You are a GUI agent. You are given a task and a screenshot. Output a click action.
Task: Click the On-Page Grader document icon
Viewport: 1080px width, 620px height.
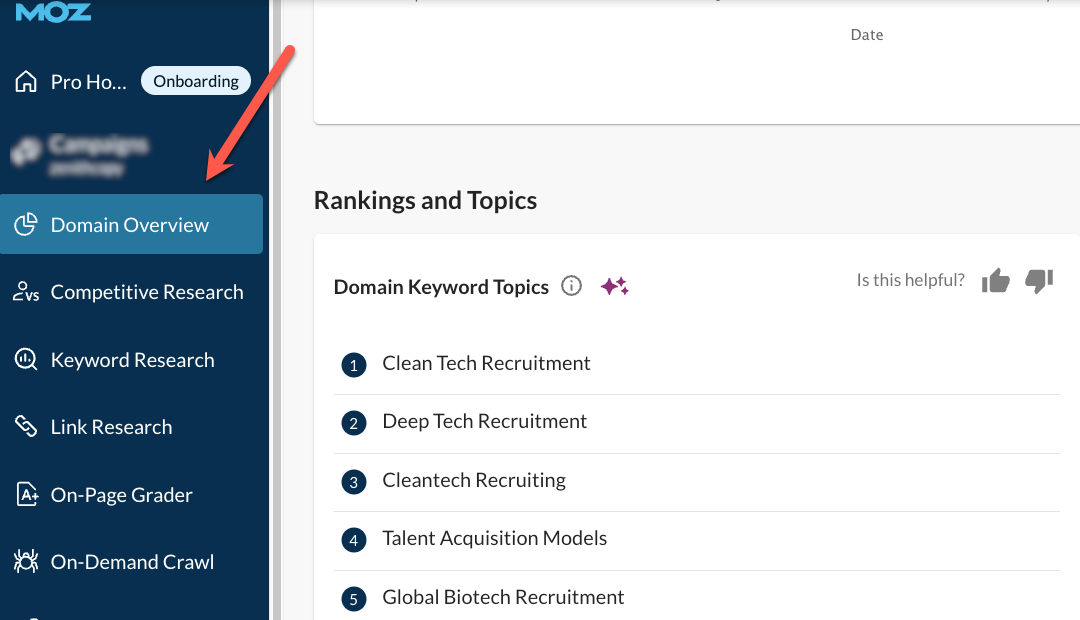point(26,495)
